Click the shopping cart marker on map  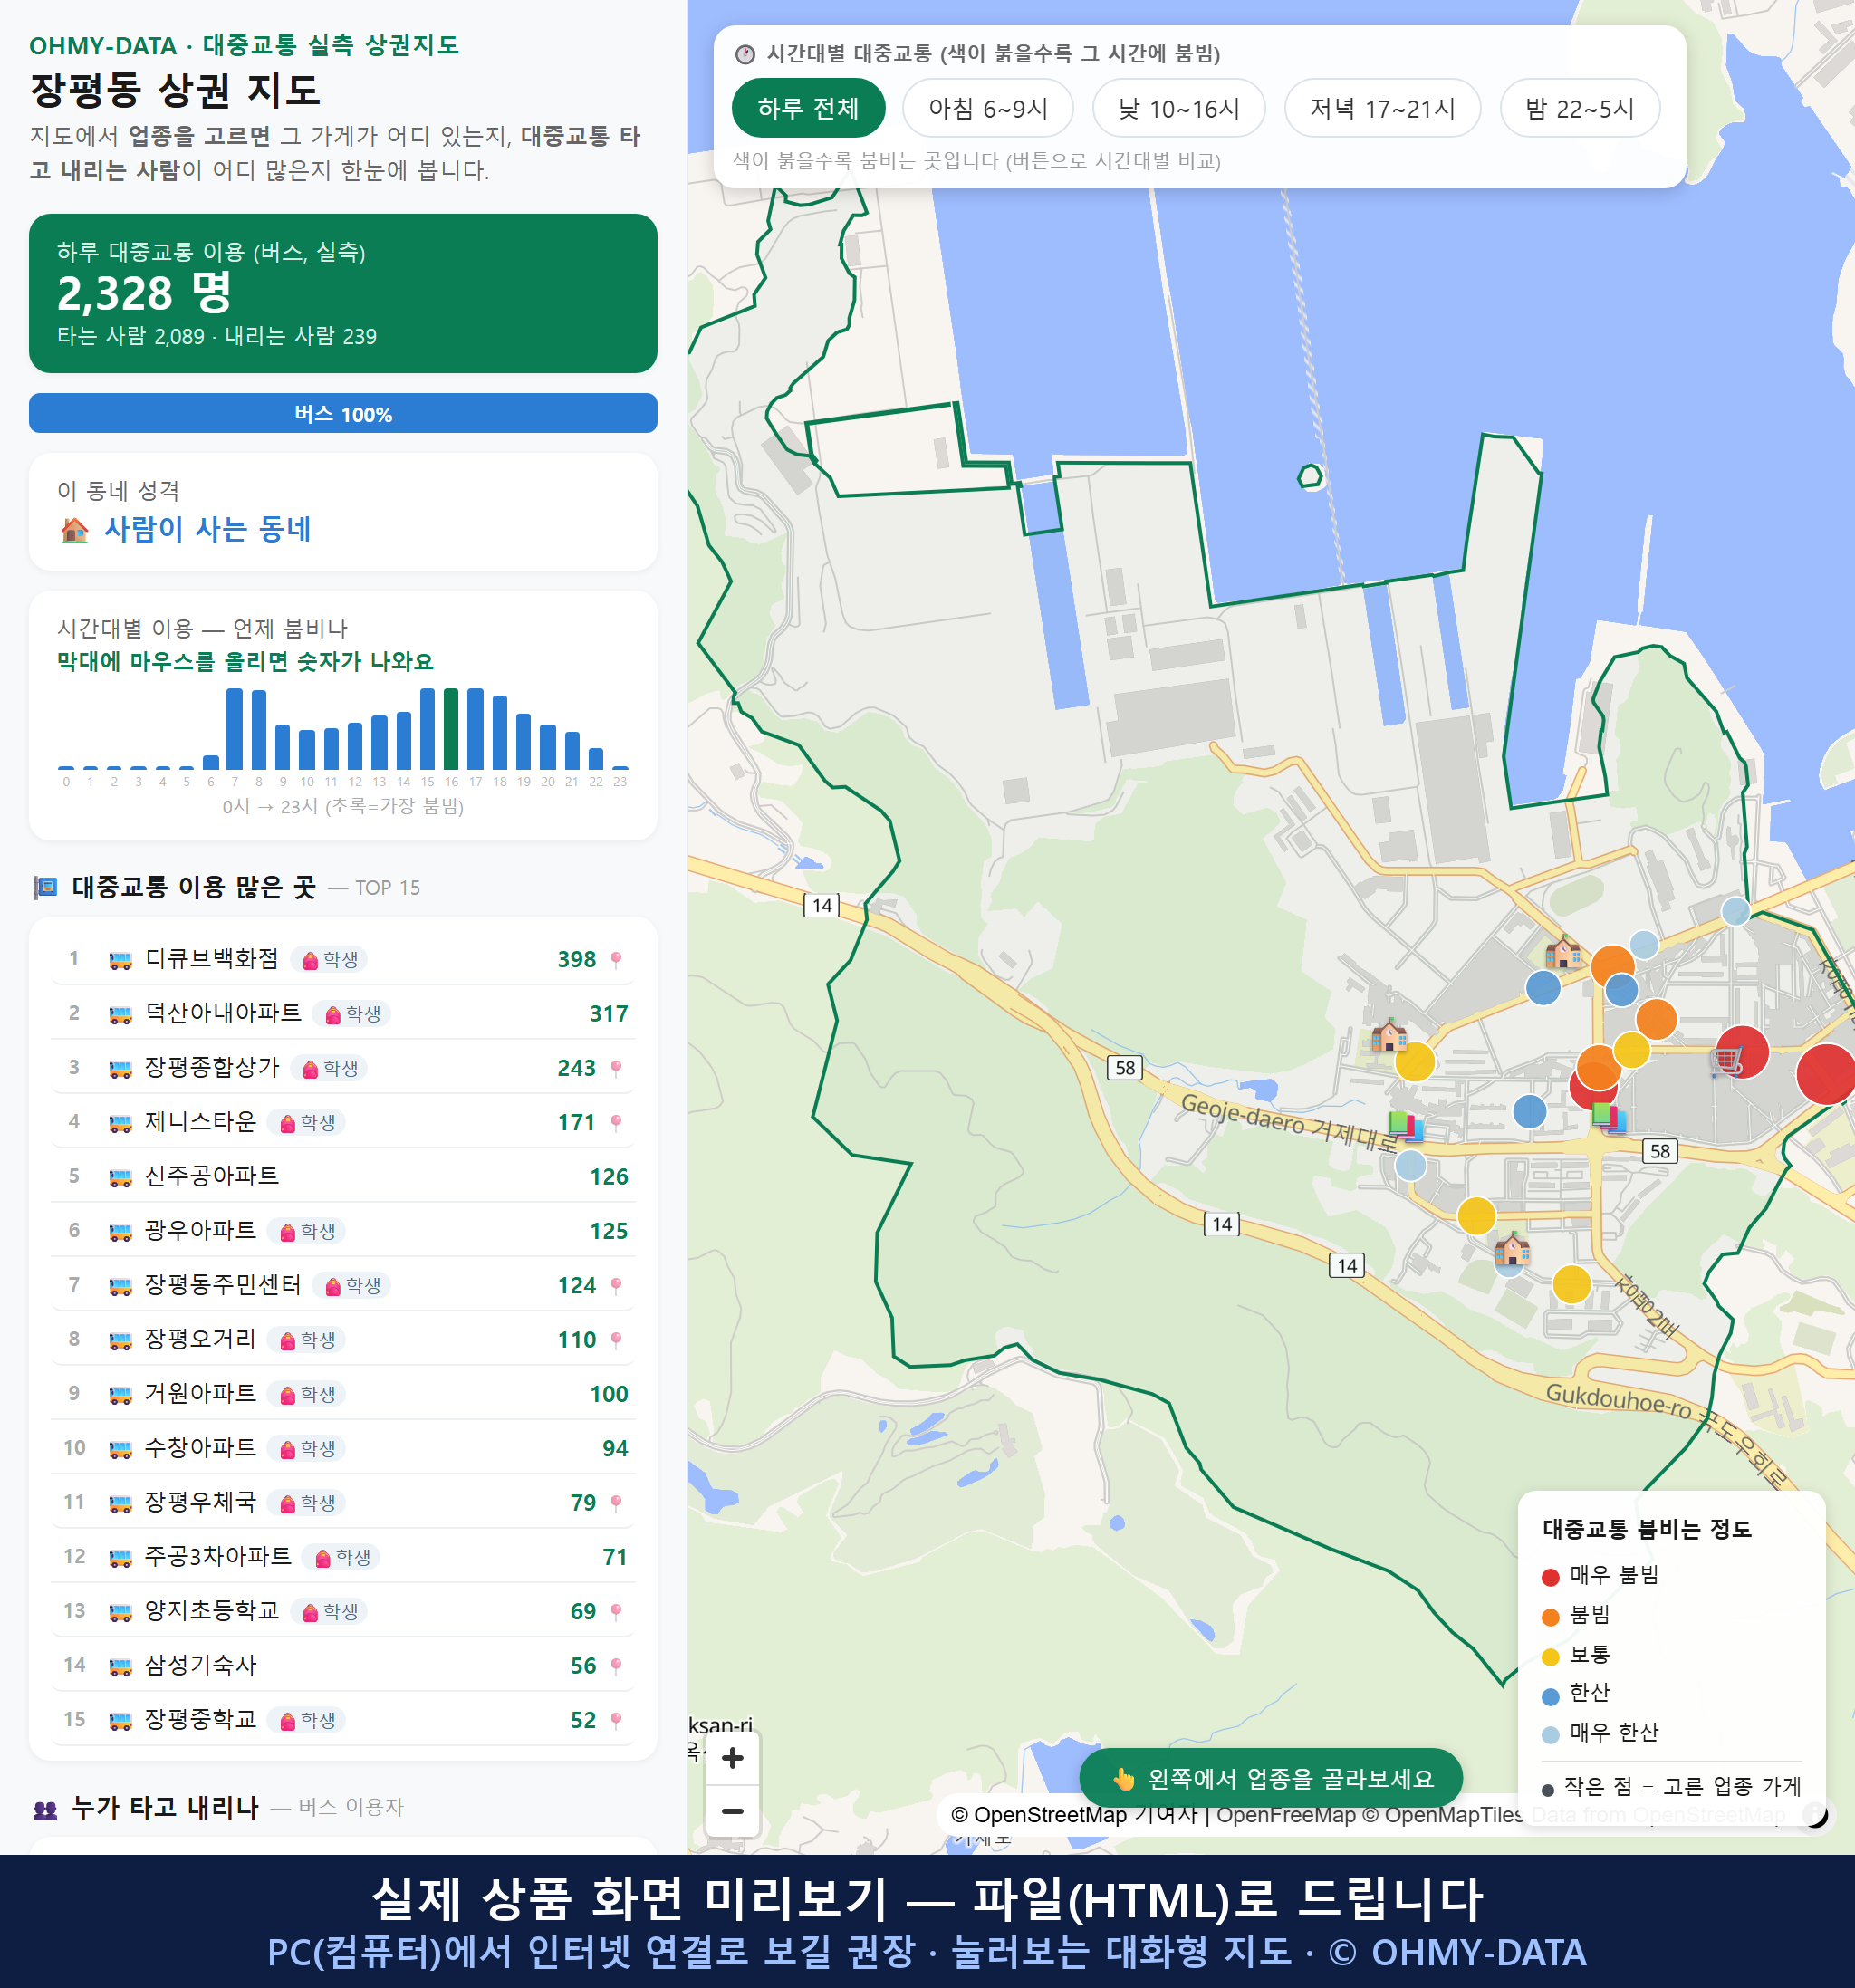click(1727, 1060)
